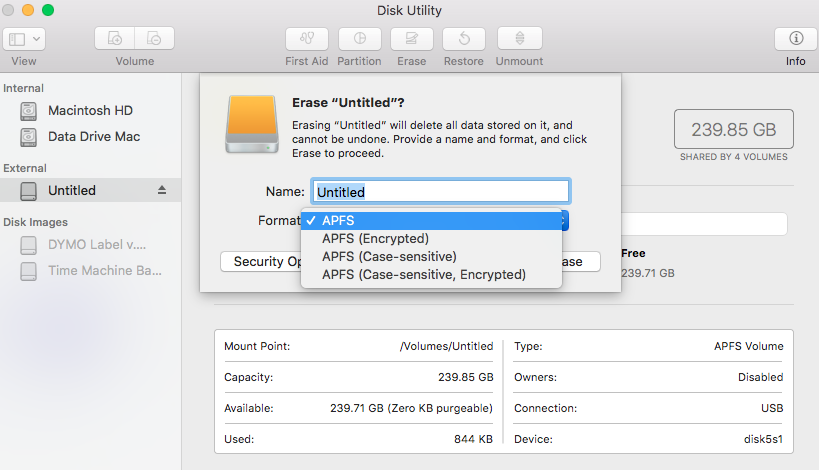Choose APFS (Case-sensitive) format
Image resolution: width=819 pixels, height=470 pixels.
[431, 256]
